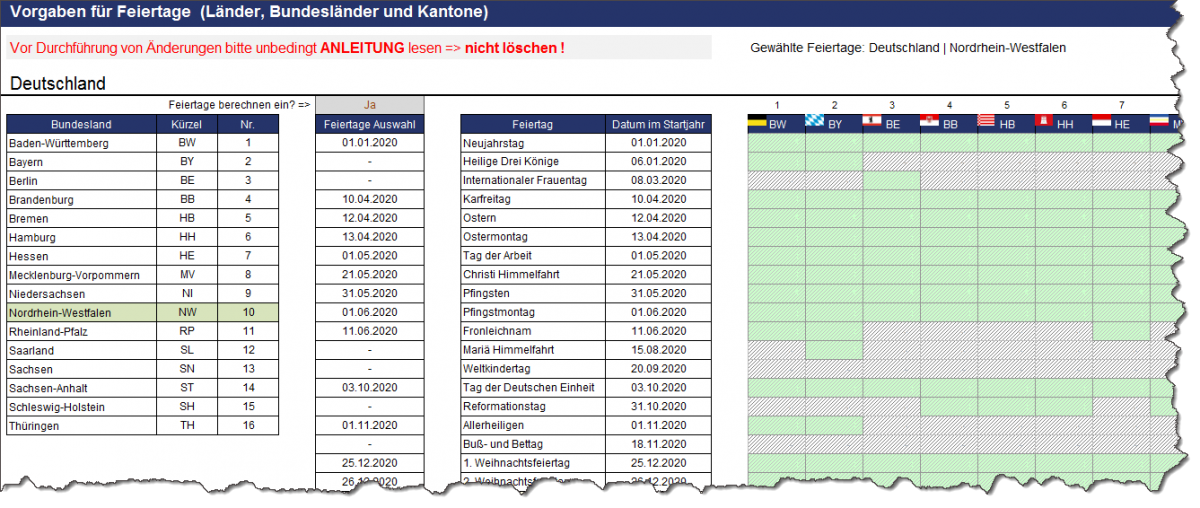Click the Bremen Bundesland cell

point(82,219)
